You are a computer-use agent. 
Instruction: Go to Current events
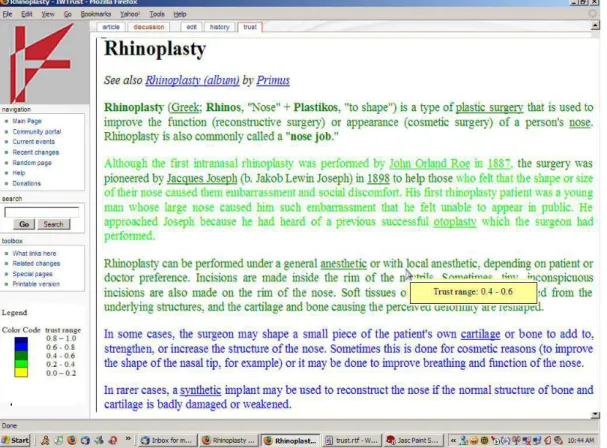[34, 142]
